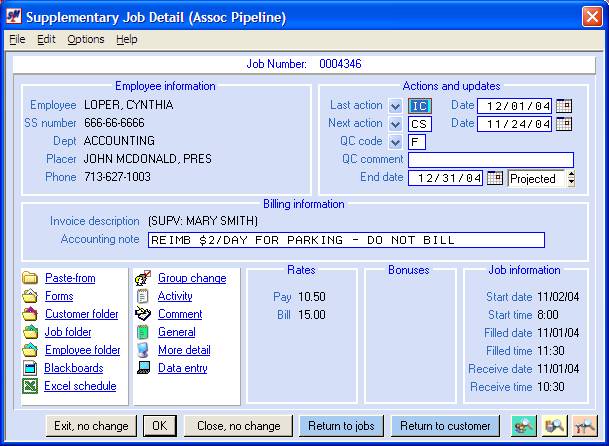Open the Blackboards link
This screenshot has height=446, width=609.
coord(74,368)
